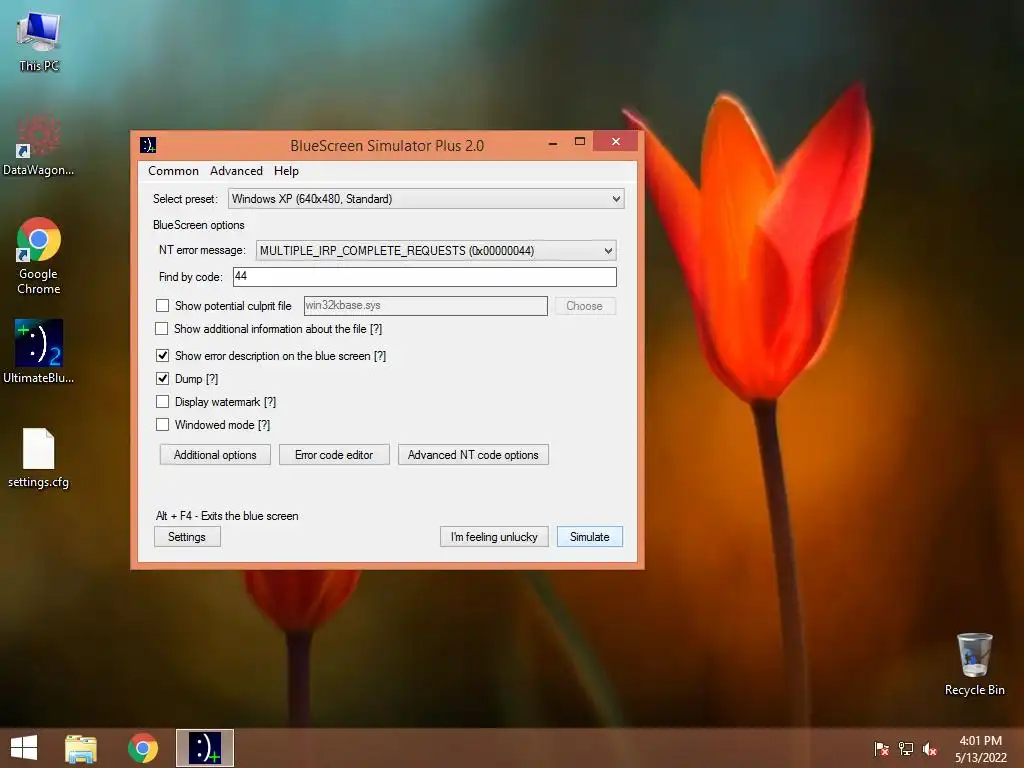Uncheck Show error description on blue screen

click(x=163, y=356)
